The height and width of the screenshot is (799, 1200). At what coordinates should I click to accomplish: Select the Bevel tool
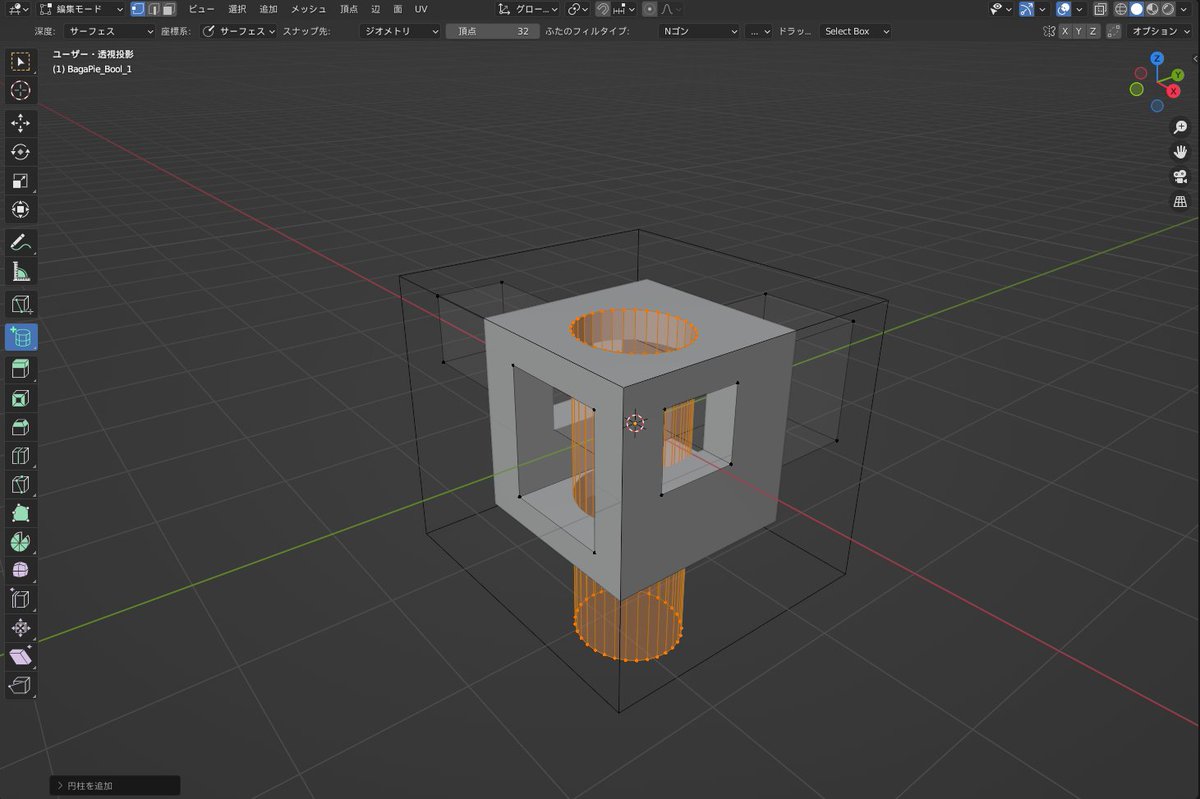(x=20, y=427)
